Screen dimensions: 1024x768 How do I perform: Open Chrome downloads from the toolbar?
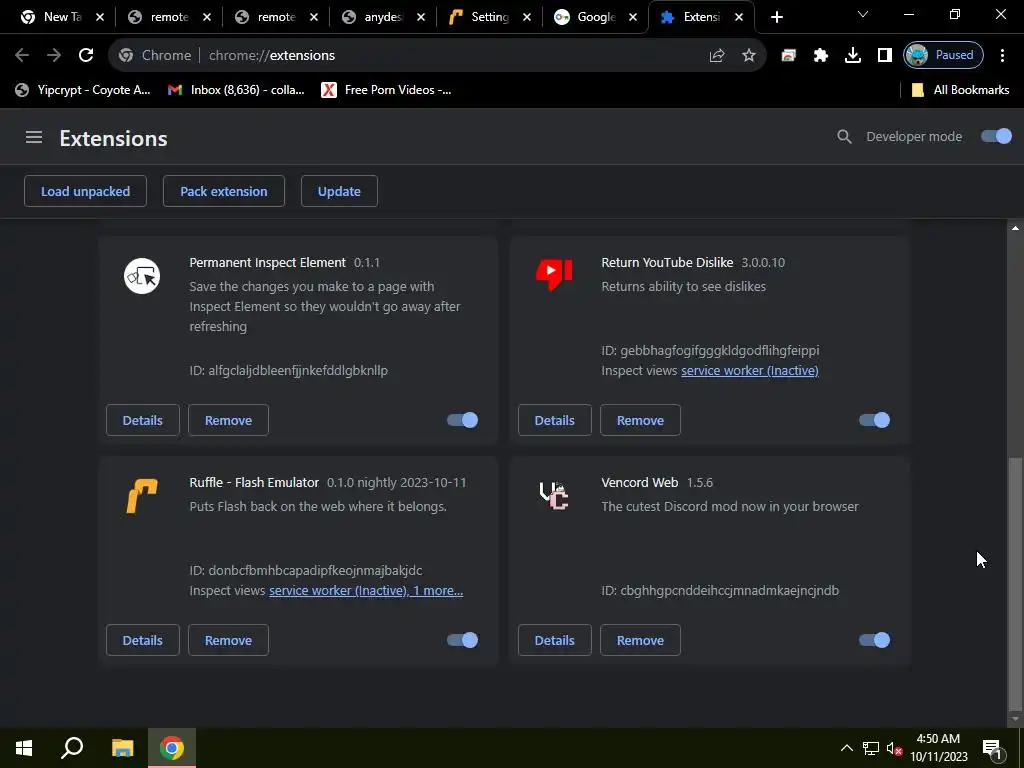click(852, 56)
